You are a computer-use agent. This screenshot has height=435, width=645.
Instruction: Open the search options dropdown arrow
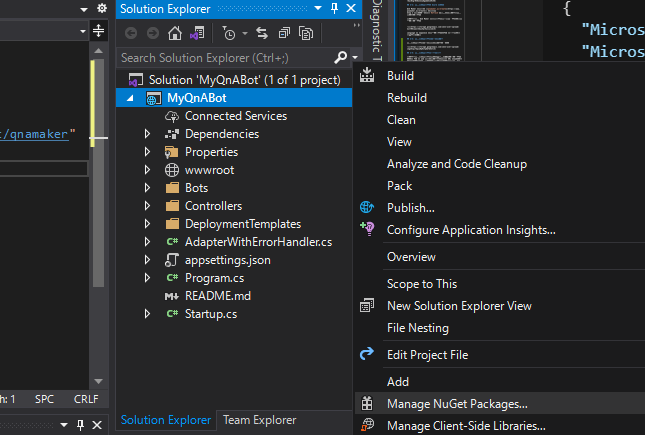tap(355, 58)
